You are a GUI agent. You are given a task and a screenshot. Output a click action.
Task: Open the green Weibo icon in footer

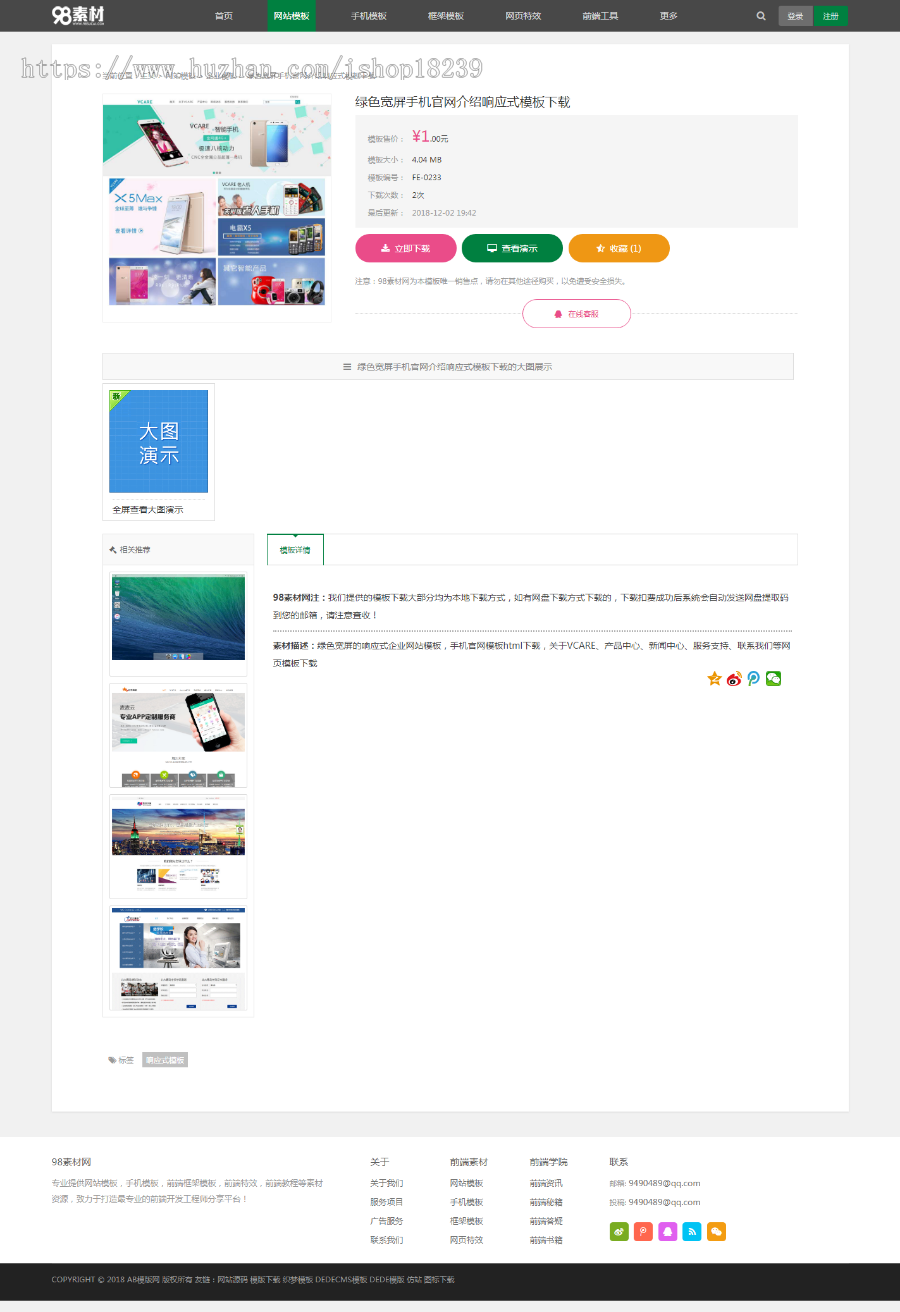(619, 1232)
